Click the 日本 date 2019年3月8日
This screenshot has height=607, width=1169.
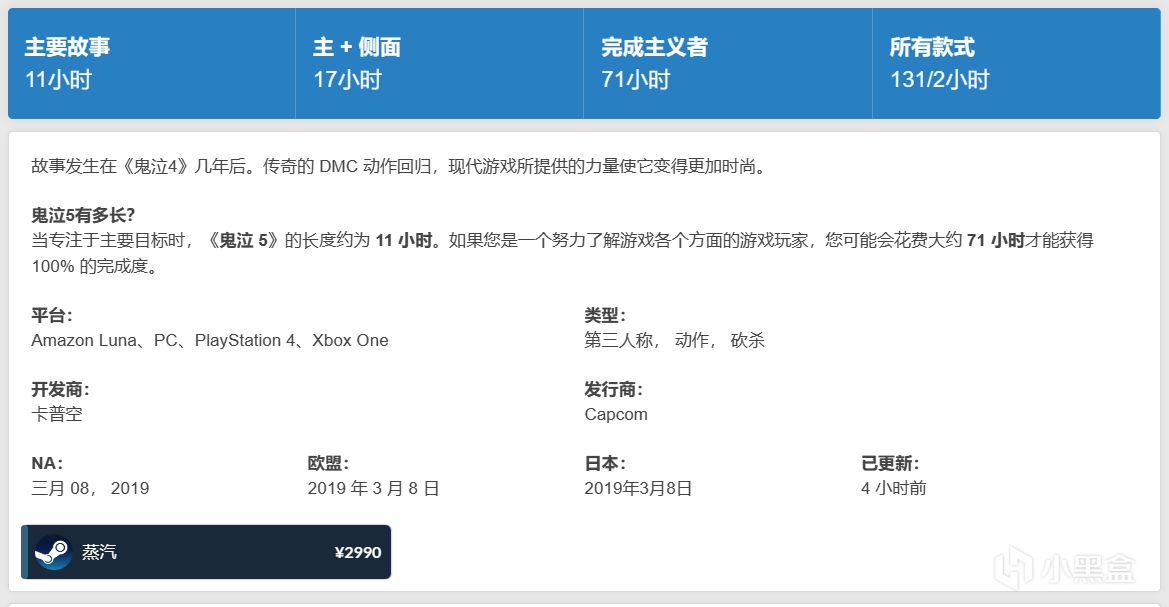click(638, 488)
